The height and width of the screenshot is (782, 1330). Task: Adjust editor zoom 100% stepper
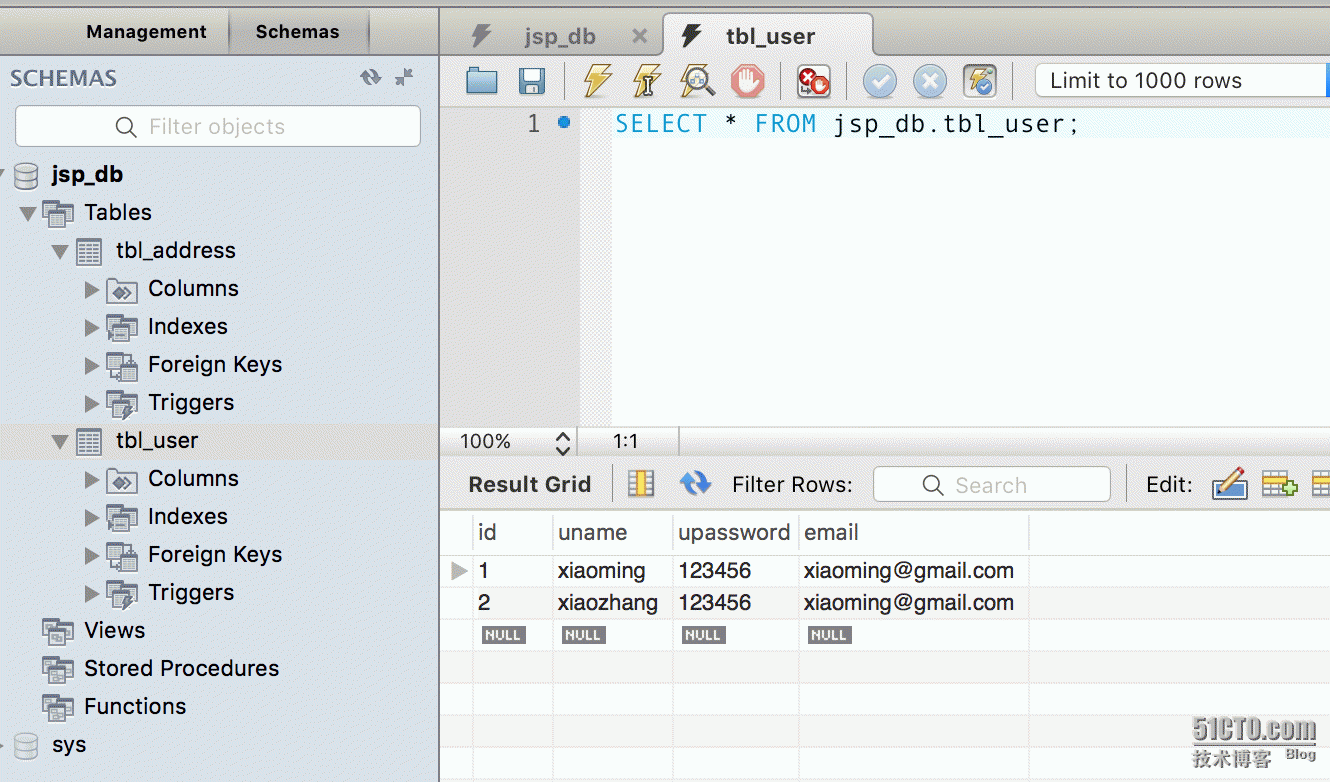563,442
